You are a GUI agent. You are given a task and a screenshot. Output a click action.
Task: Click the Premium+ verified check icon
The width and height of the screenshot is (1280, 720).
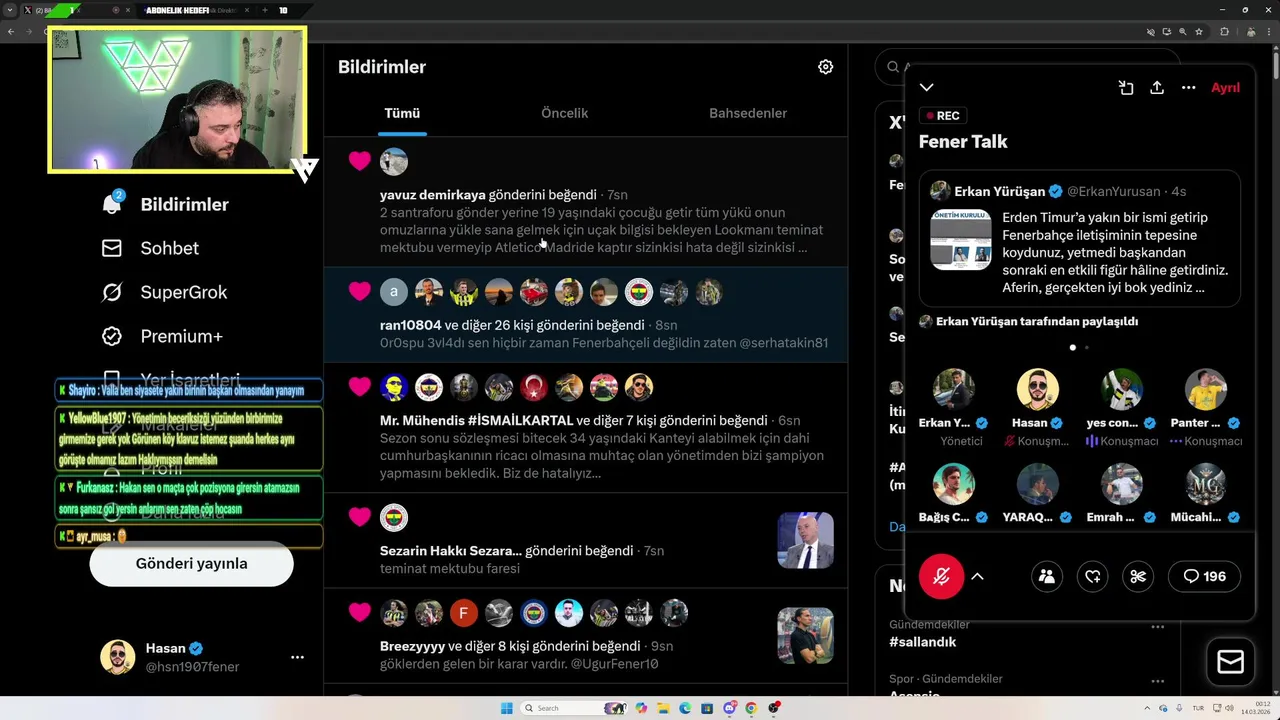coord(112,336)
